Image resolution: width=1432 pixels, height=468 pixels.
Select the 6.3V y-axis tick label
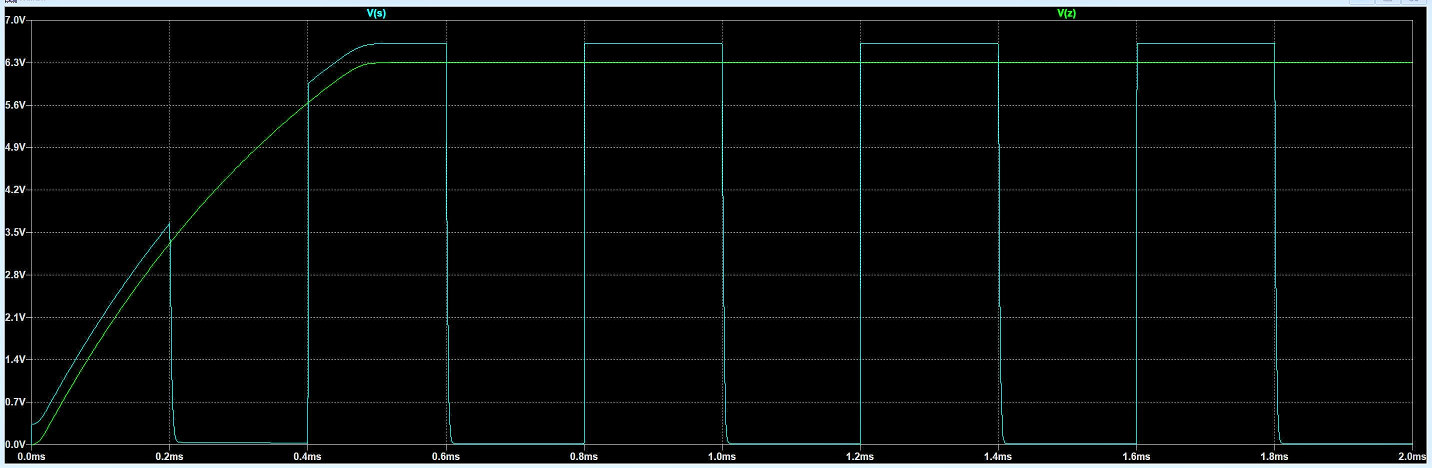point(16,62)
